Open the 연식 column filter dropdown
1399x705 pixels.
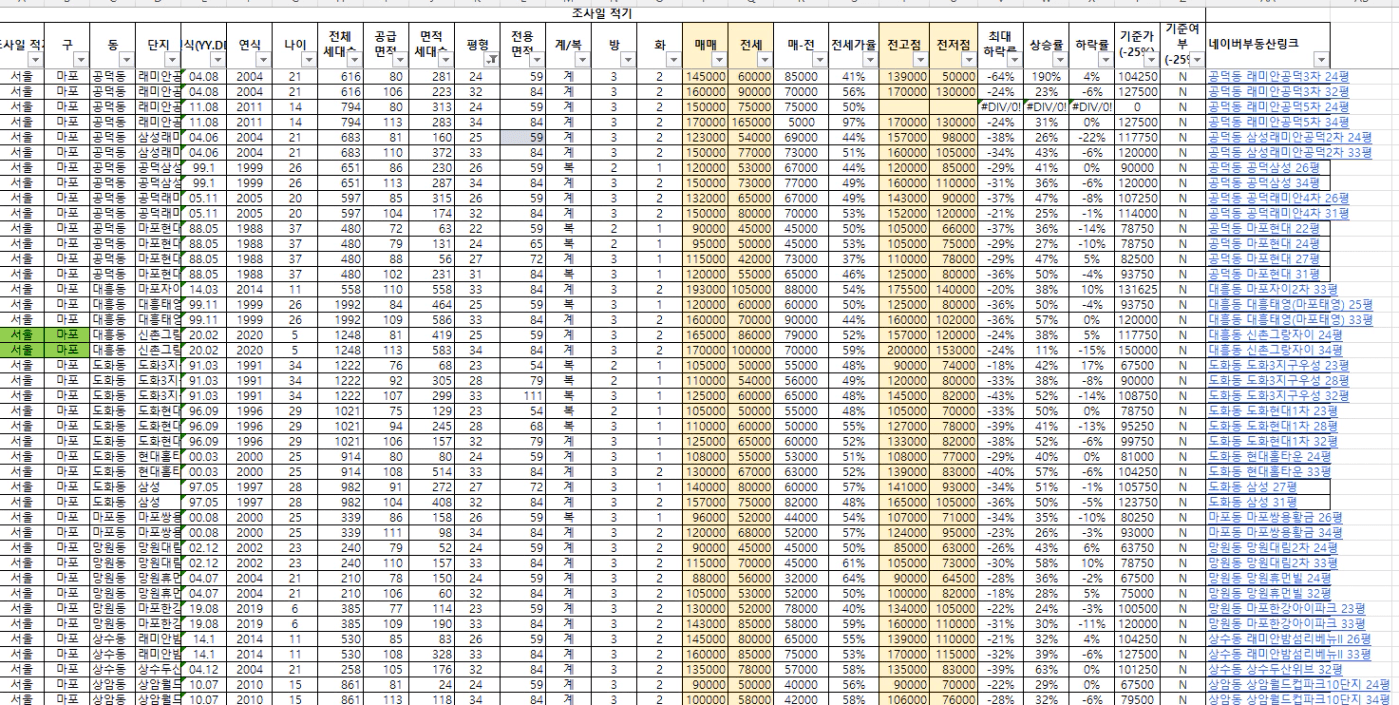[266, 61]
